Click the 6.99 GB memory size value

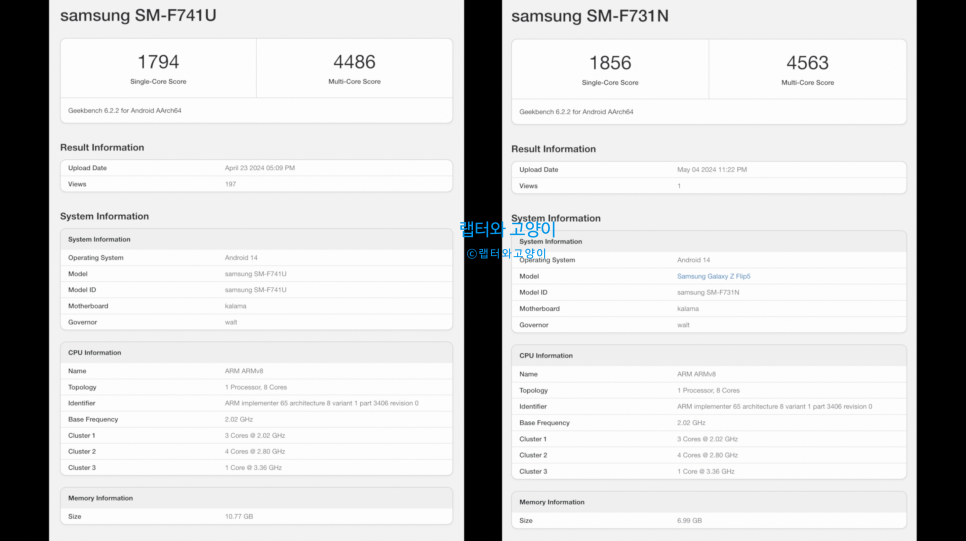coord(689,521)
